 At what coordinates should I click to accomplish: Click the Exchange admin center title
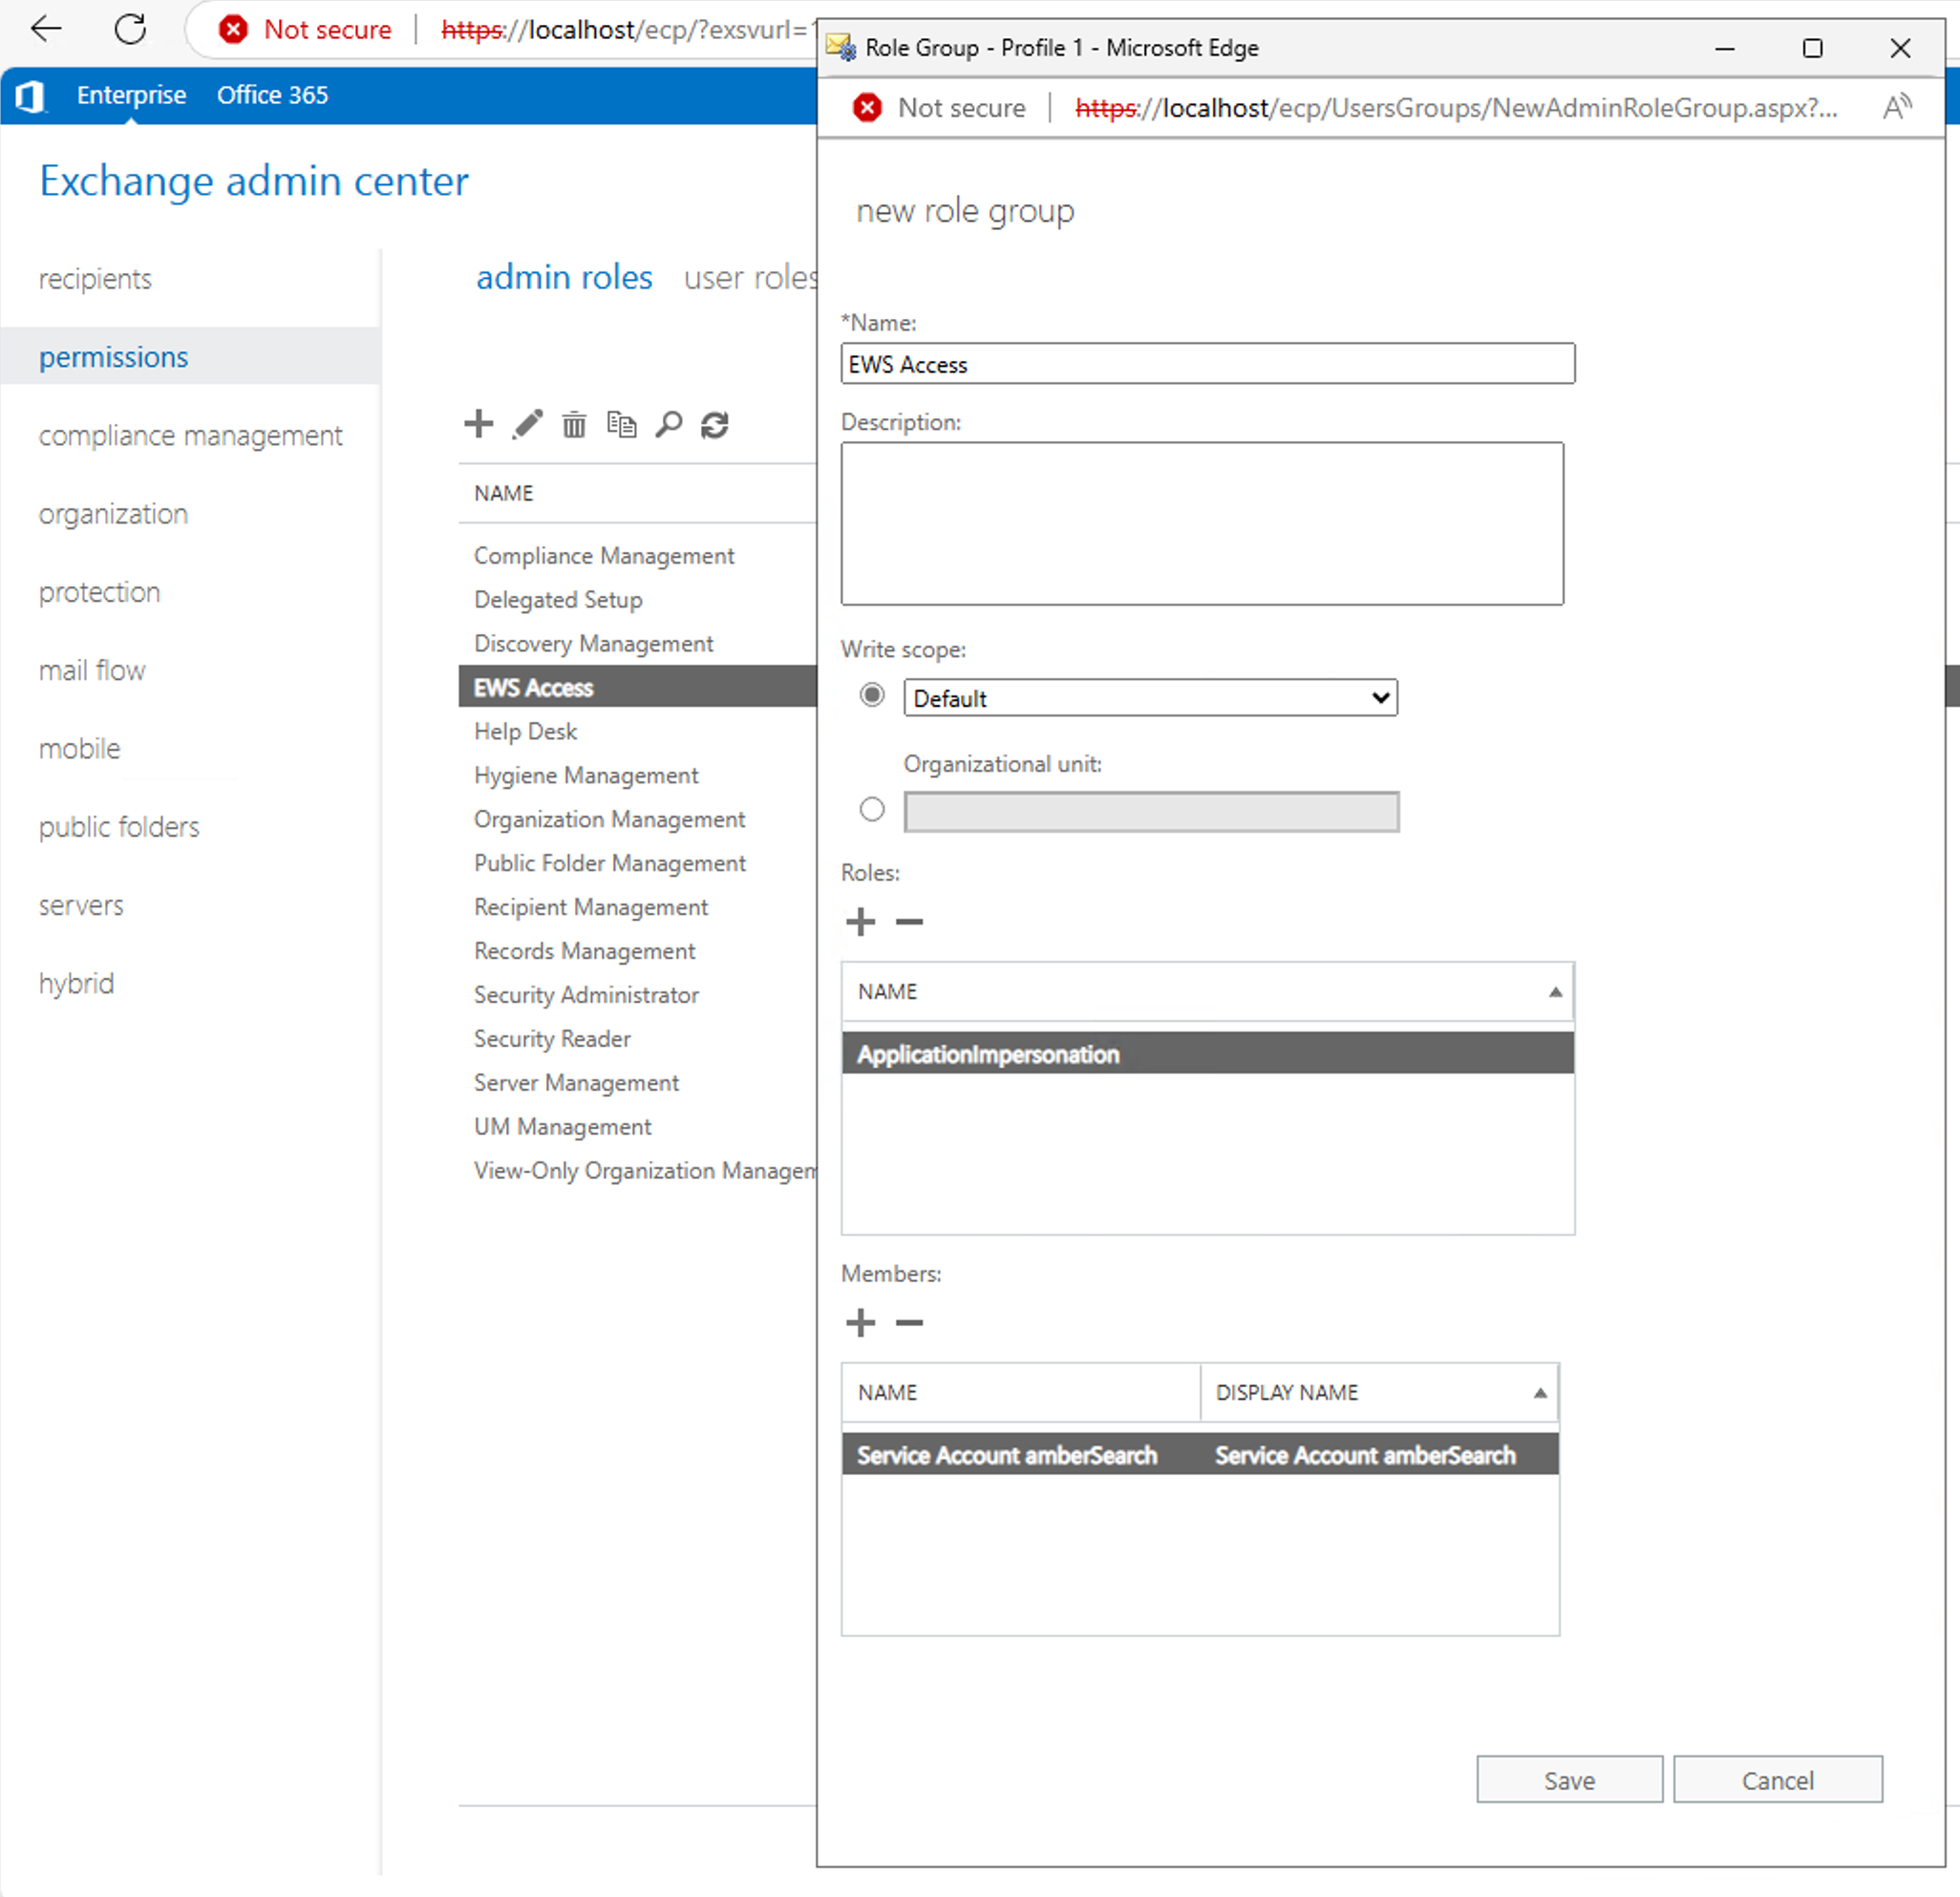[254, 181]
